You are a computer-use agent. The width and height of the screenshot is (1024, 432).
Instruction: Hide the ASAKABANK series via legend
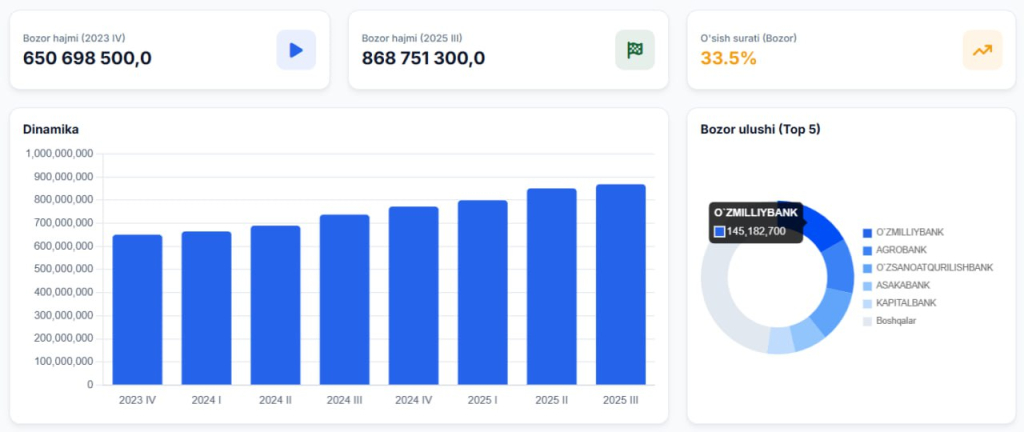[x=901, y=285]
